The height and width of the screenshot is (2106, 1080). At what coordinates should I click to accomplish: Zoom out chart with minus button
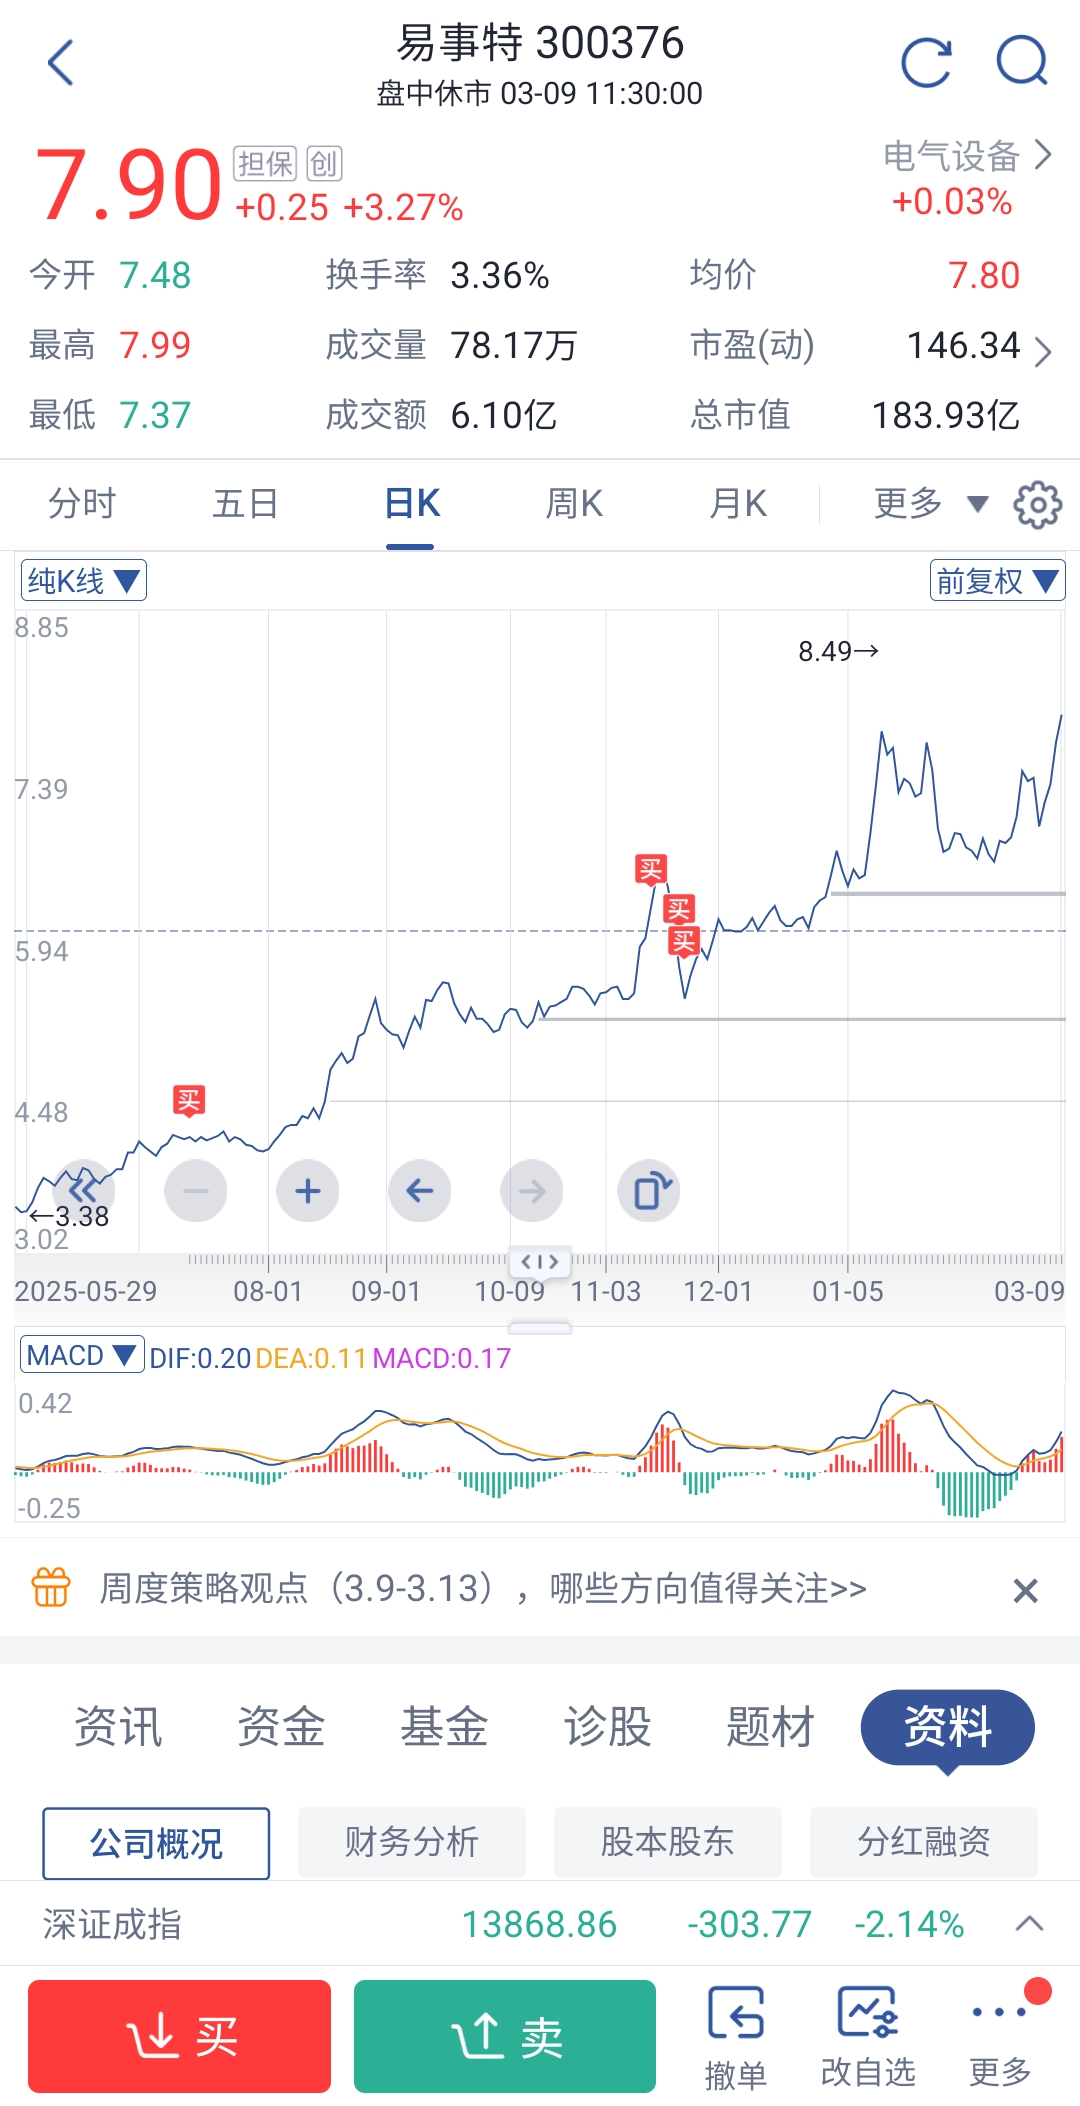[196, 1191]
